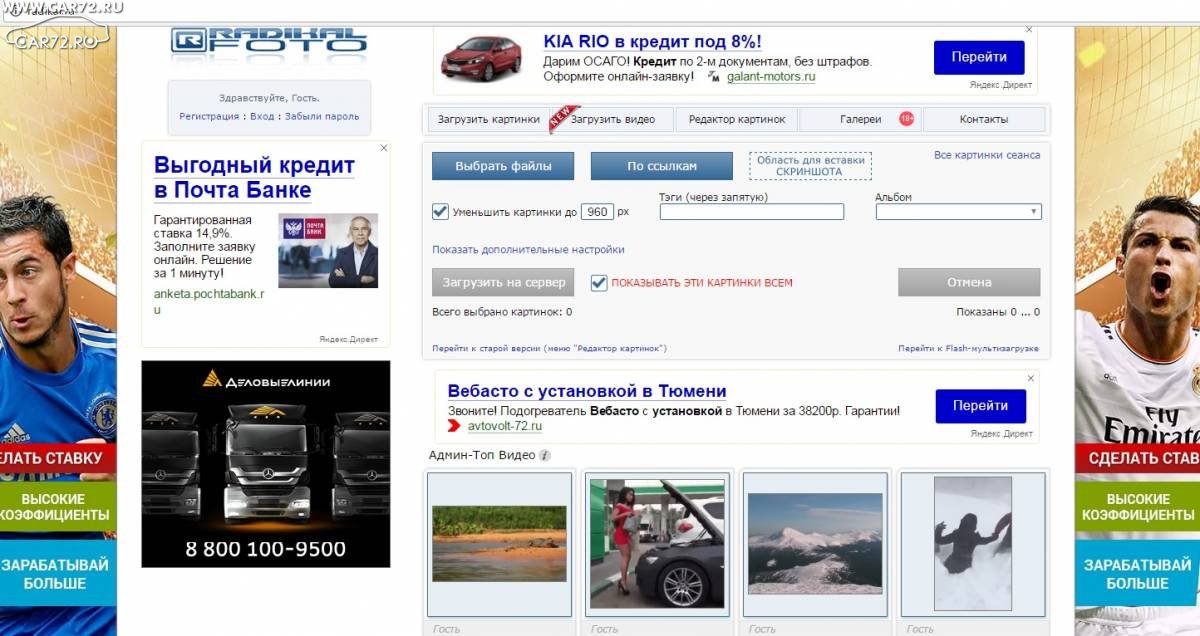Image resolution: width=1200 pixels, height=636 pixels.
Task: Click the red KIA car image
Action: tap(482, 57)
